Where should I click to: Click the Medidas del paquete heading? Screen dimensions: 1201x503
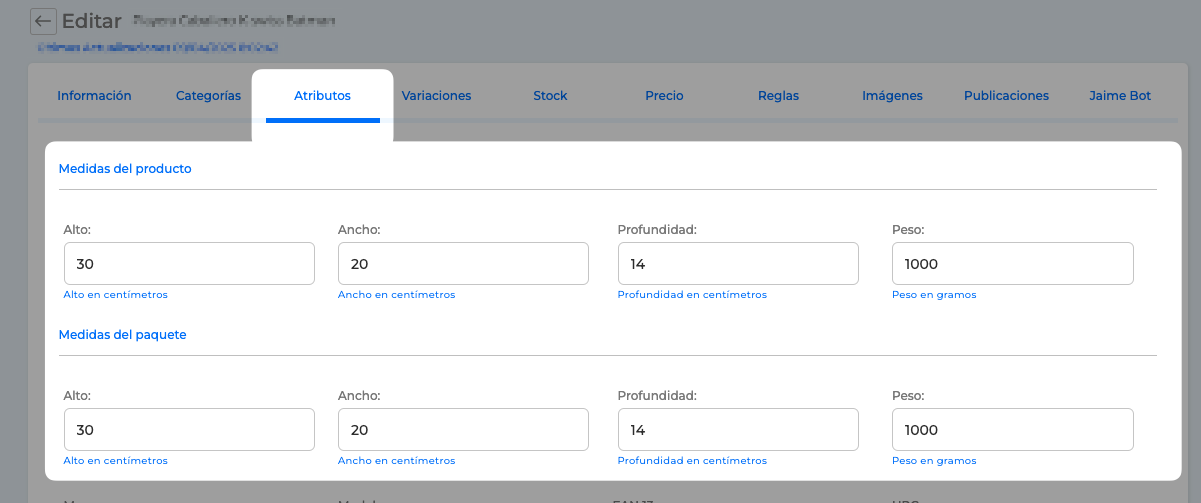pyautogui.click(x=122, y=335)
